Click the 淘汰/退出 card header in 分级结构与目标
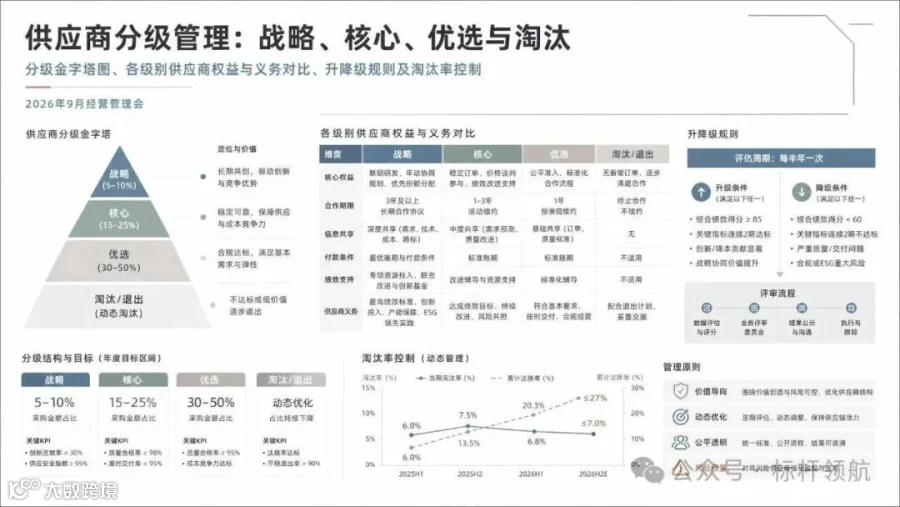900x507 pixels. tap(290, 380)
